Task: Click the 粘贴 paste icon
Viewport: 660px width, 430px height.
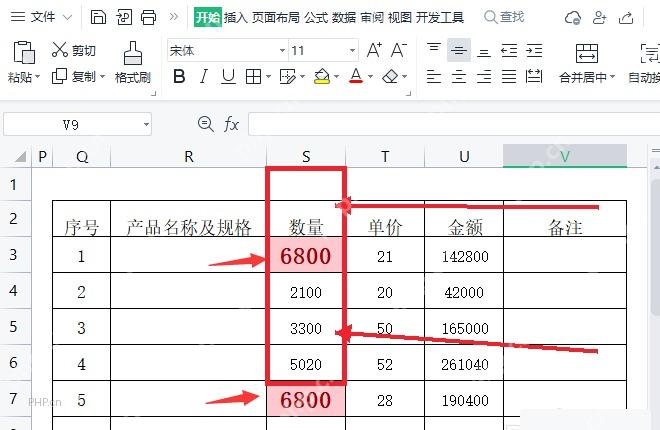Action: (x=24, y=52)
